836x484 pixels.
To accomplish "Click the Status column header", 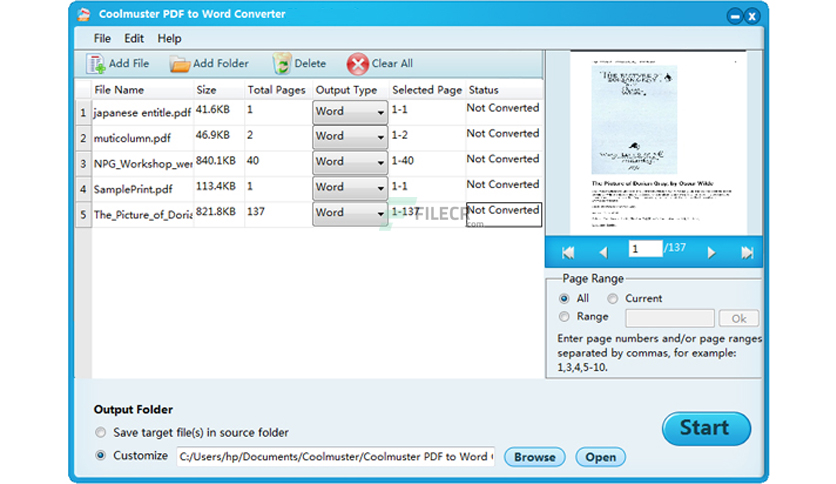I will coord(484,90).
